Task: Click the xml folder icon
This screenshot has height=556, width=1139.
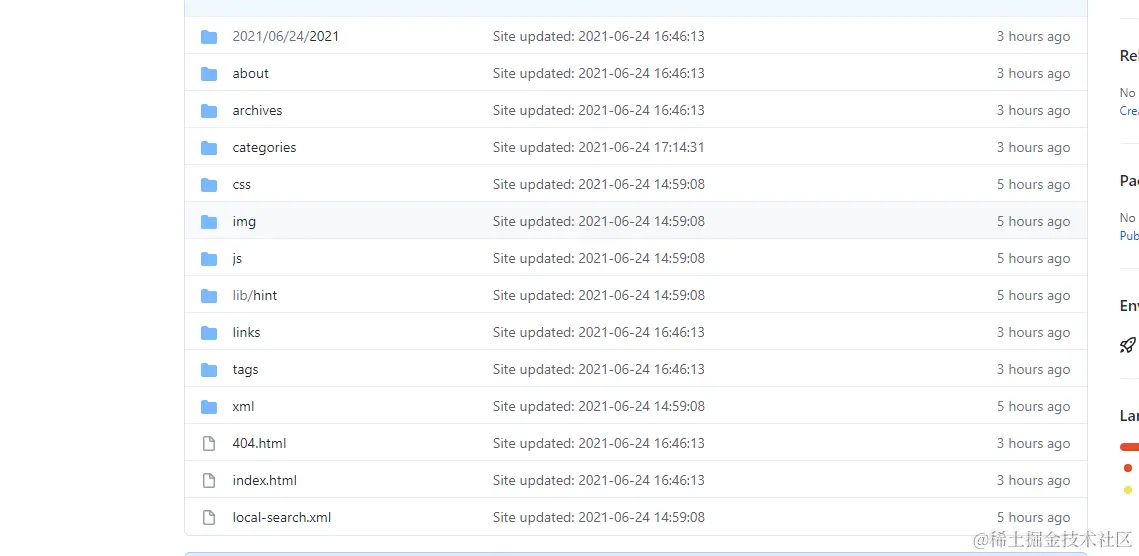Action: click(x=209, y=406)
